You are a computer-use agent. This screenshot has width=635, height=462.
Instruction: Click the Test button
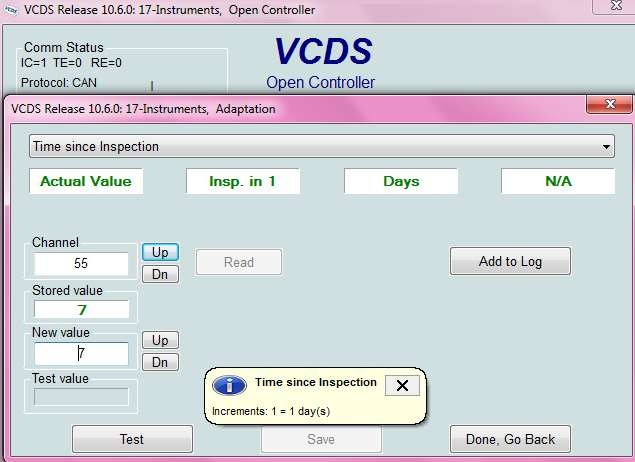click(x=132, y=439)
